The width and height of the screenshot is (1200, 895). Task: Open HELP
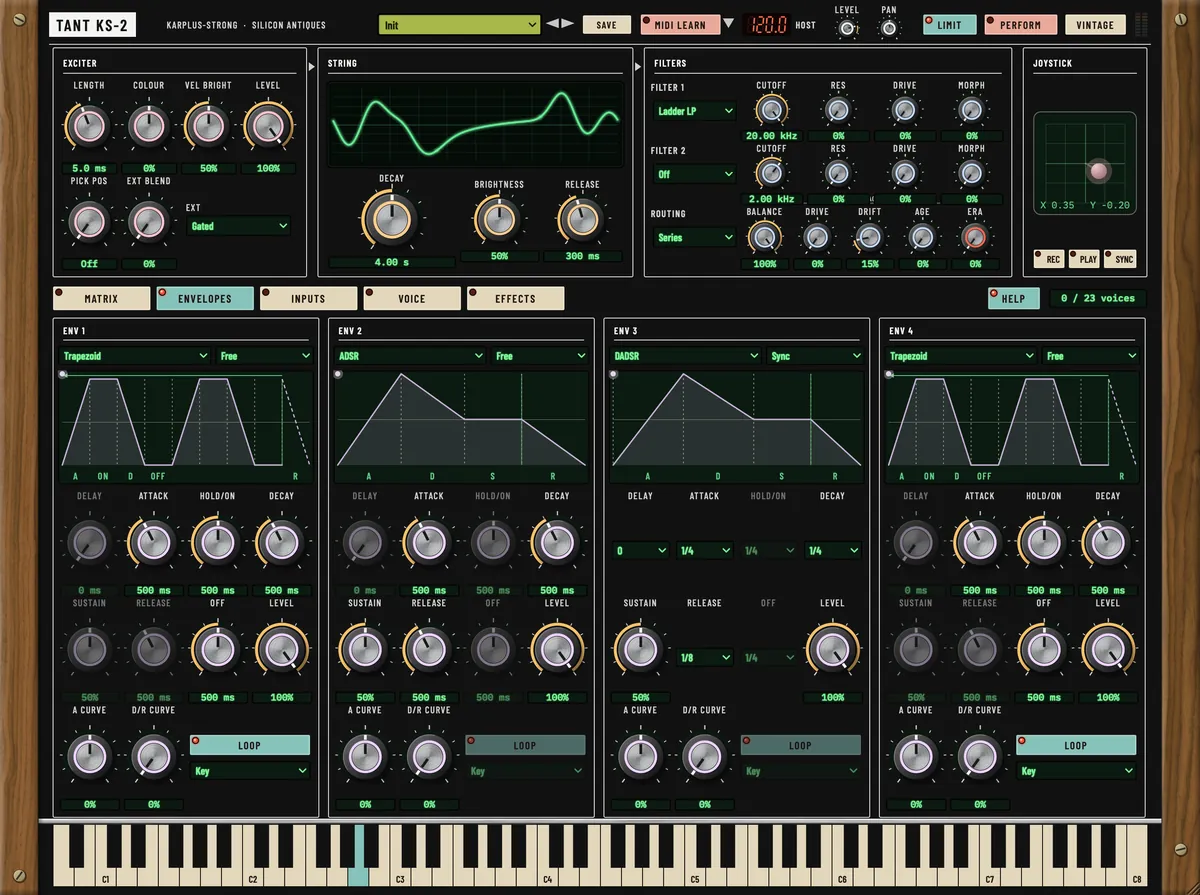coord(1014,298)
